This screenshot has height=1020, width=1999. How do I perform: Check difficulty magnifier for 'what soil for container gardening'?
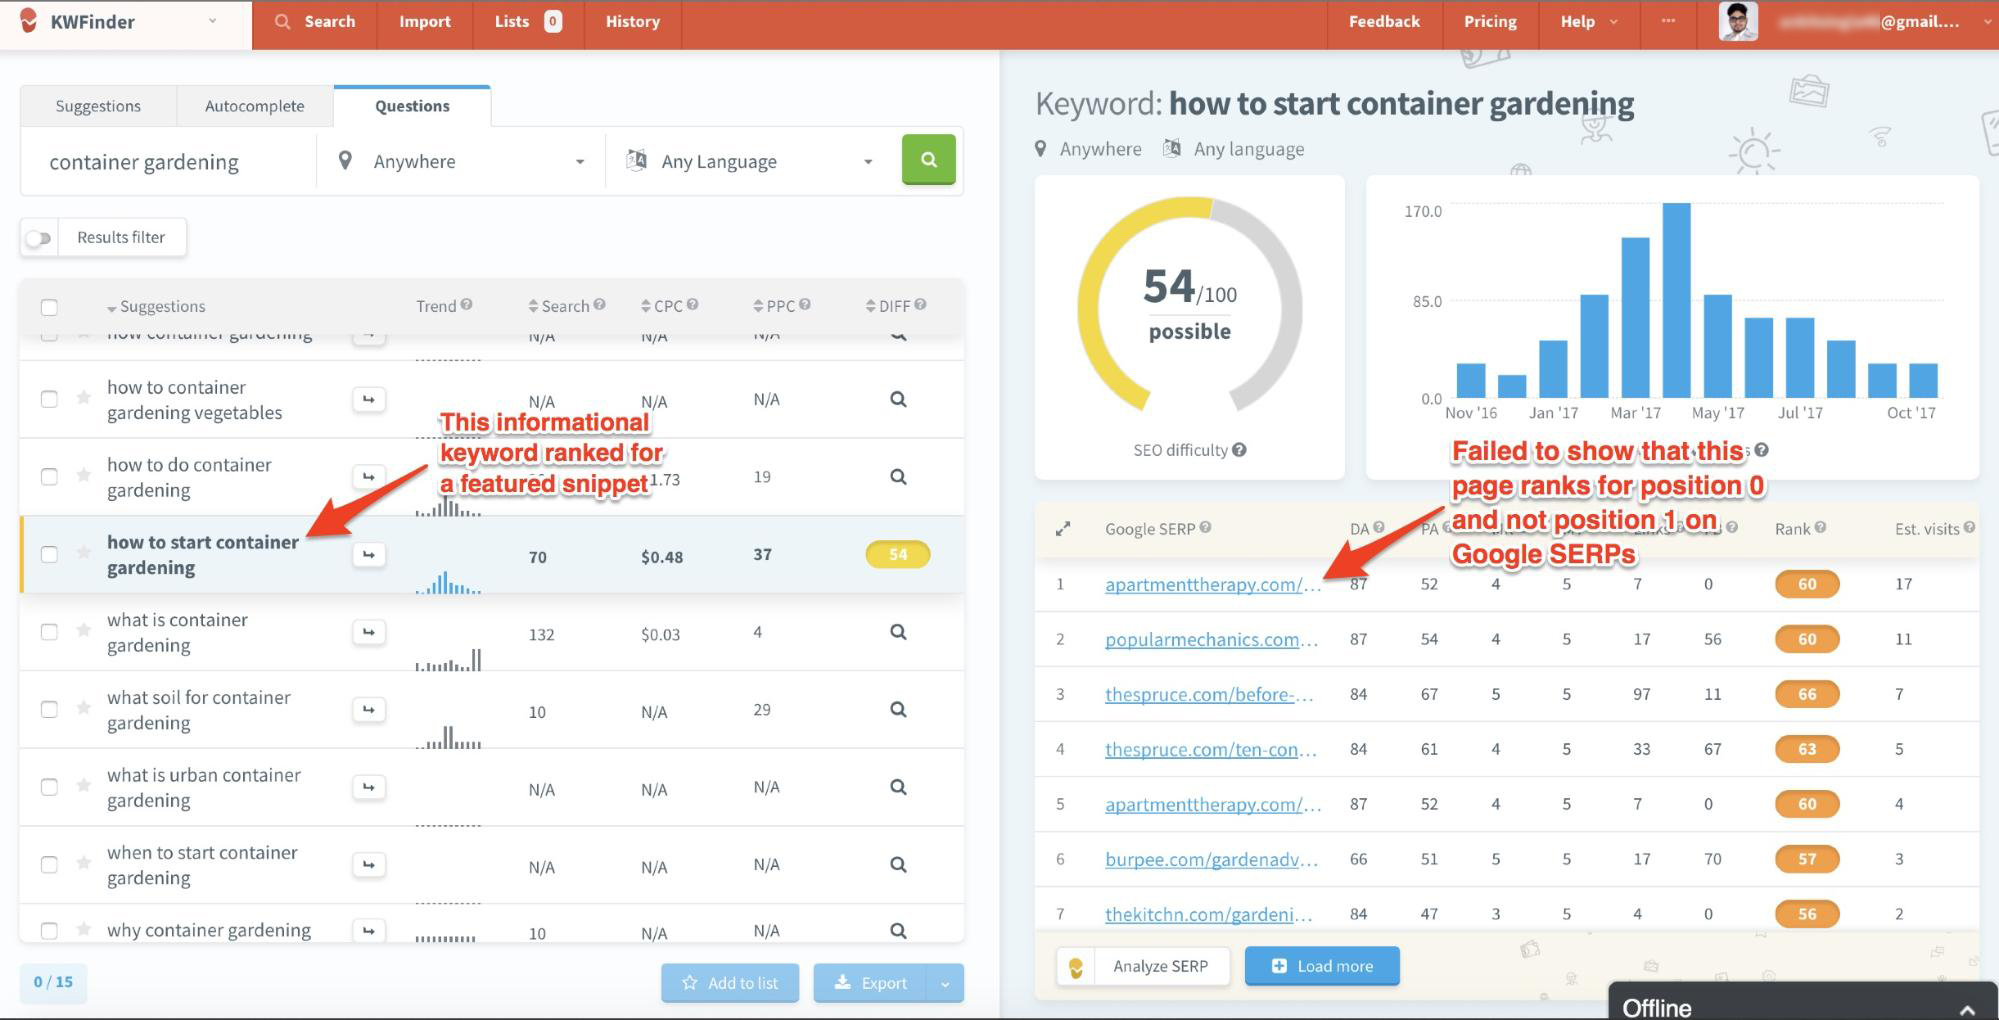pos(898,710)
